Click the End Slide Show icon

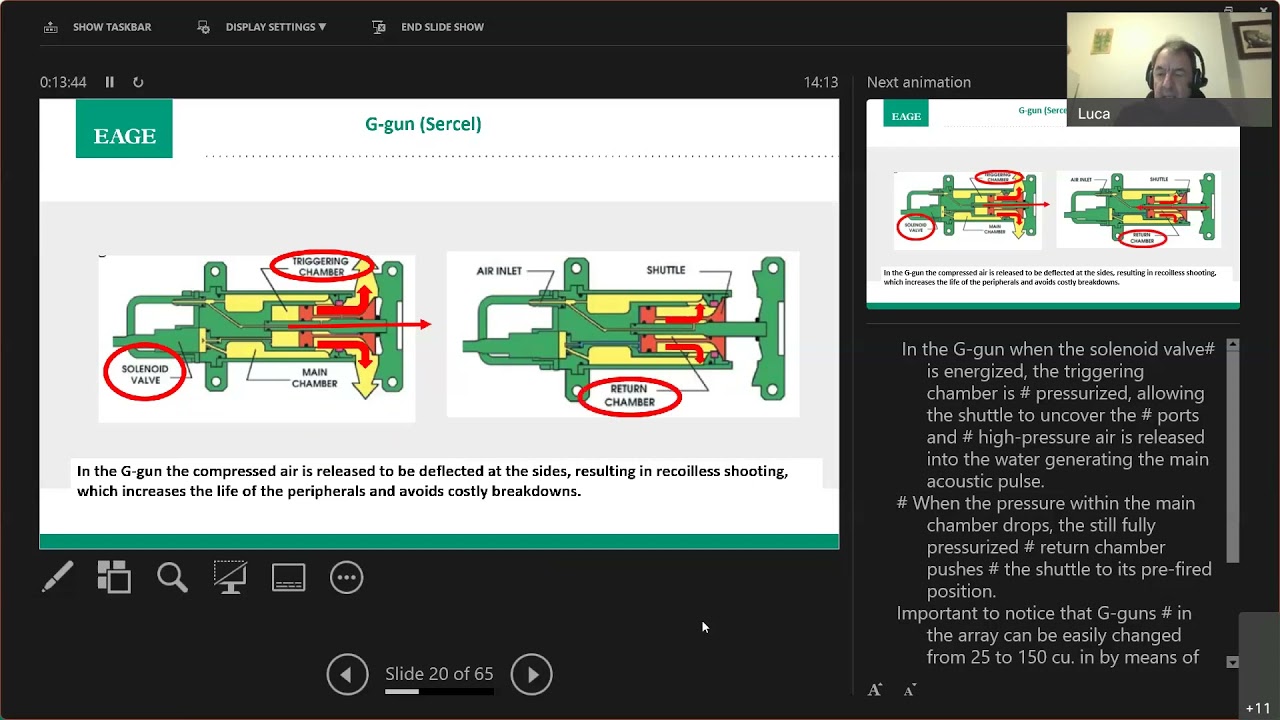click(x=379, y=27)
